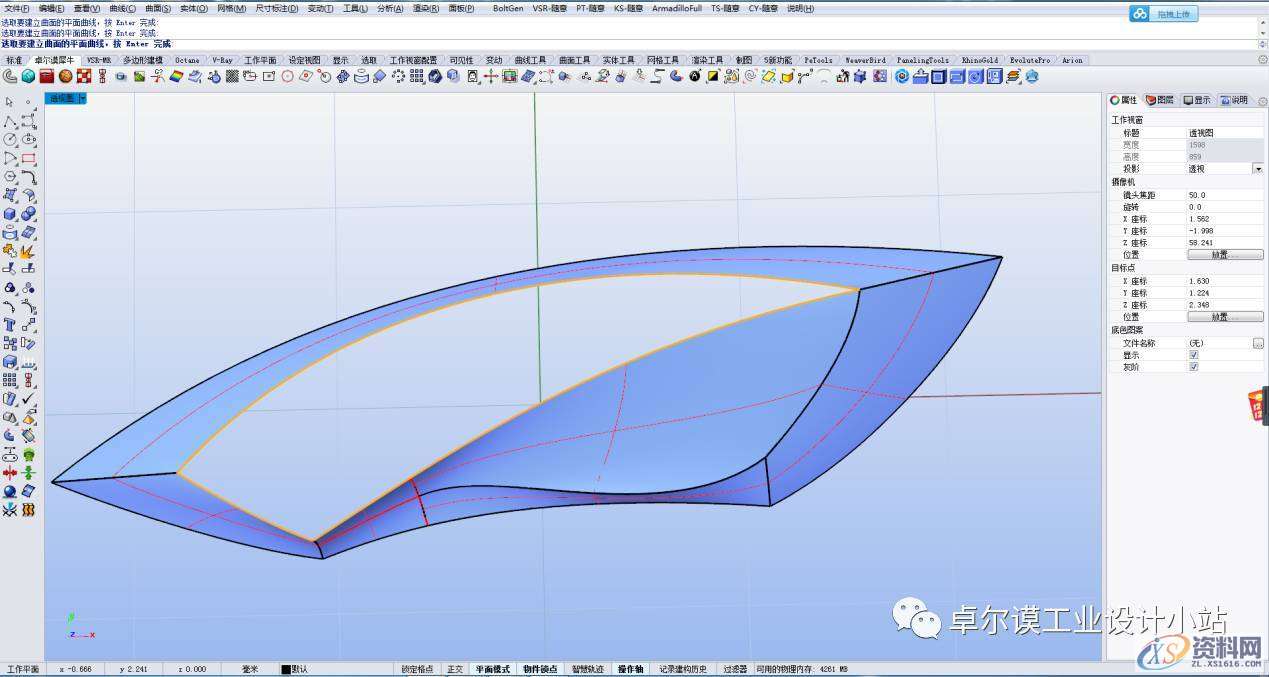
Task: Toggle the 显示 checkbox under 底色图案
Action: 1193,355
